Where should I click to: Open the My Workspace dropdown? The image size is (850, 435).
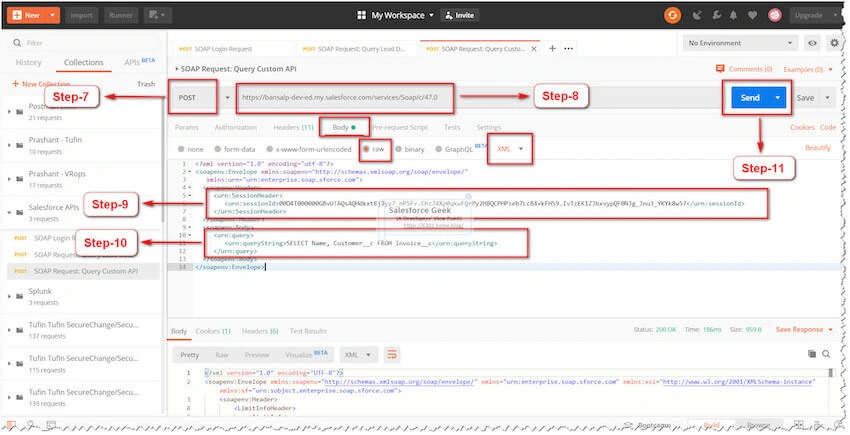[402, 15]
